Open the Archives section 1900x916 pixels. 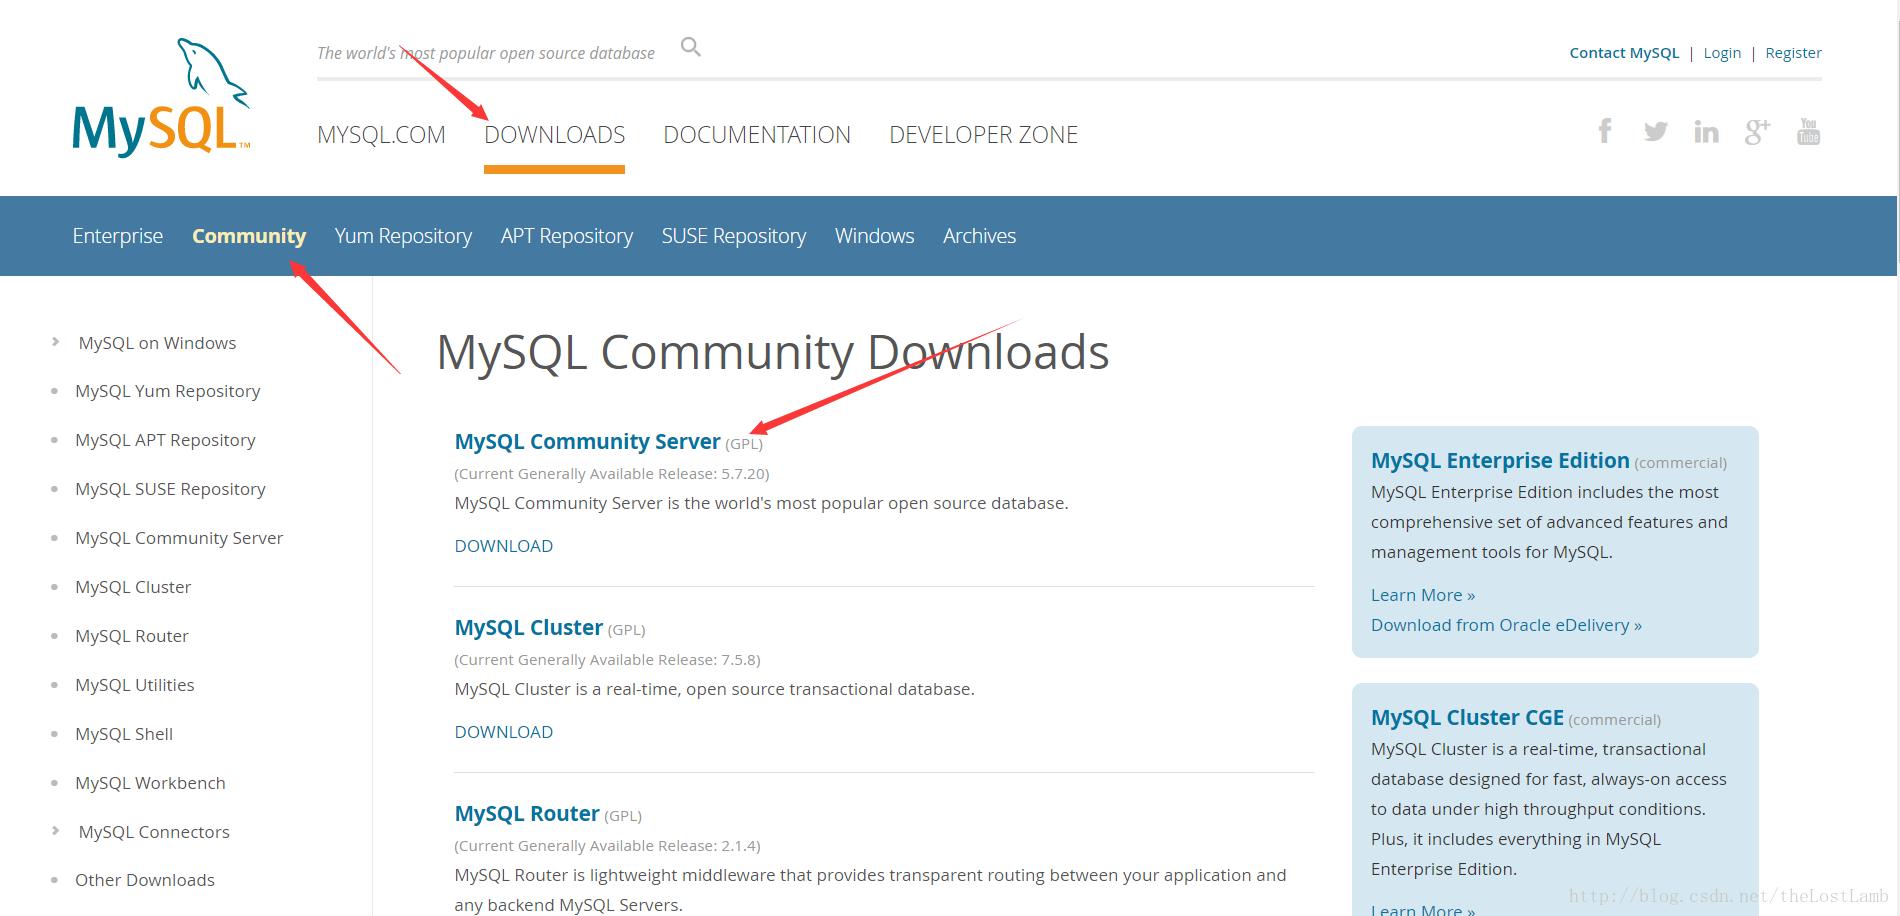coord(979,236)
